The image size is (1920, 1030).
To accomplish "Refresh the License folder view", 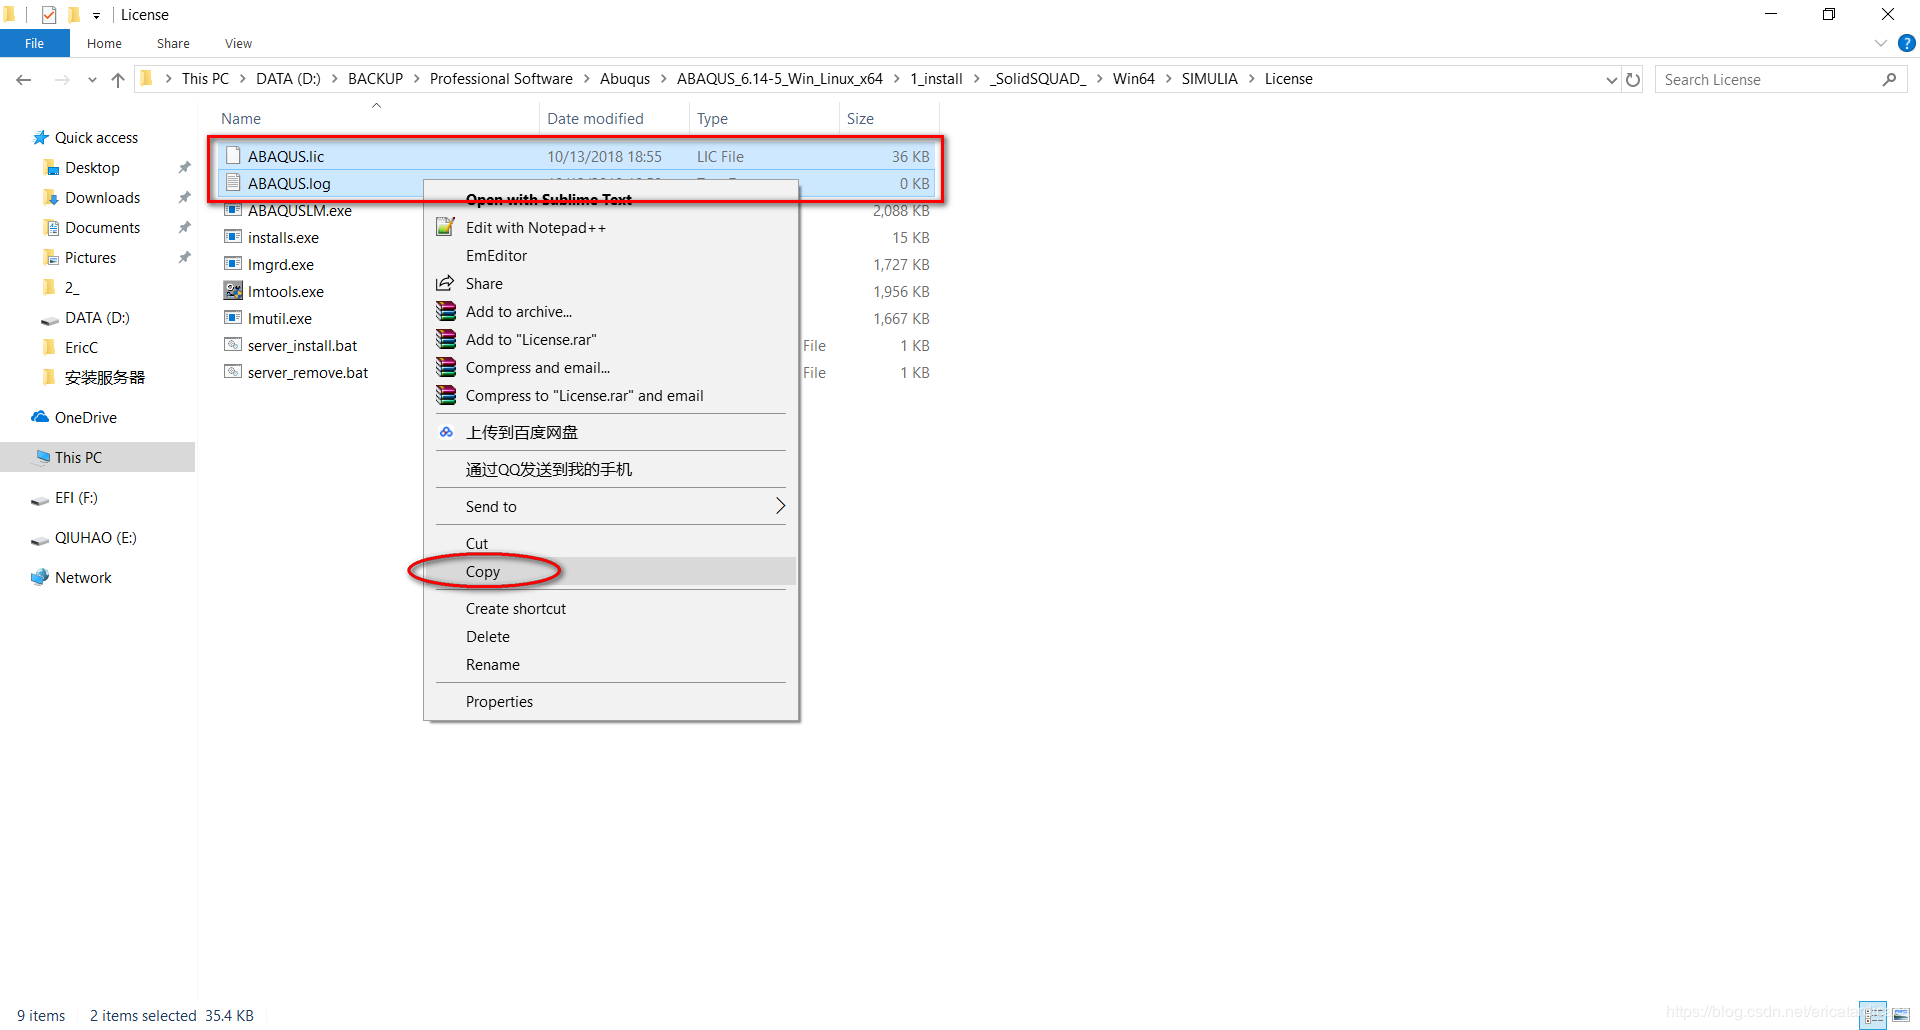I will [1633, 80].
